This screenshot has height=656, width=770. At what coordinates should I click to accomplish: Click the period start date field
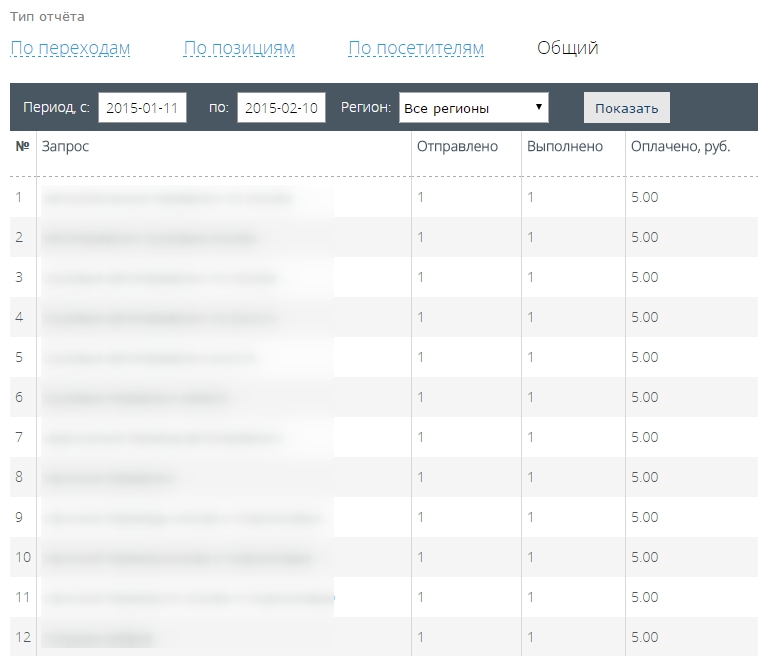coord(143,108)
